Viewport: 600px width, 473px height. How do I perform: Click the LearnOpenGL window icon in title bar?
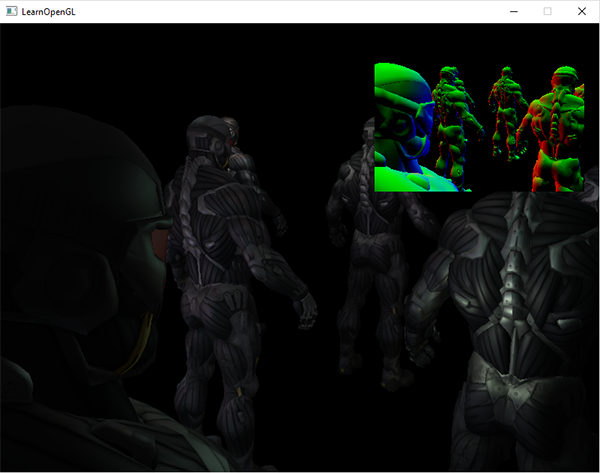coord(11,11)
